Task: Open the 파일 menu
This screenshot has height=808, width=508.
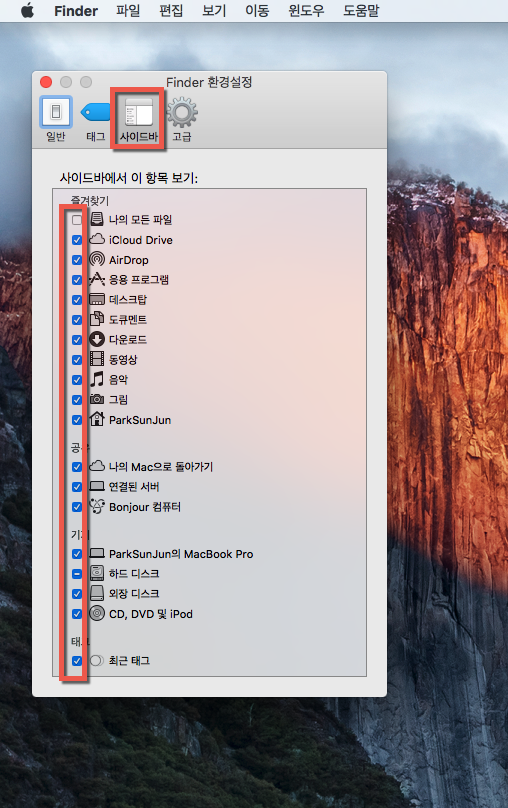Action: tap(128, 11)
